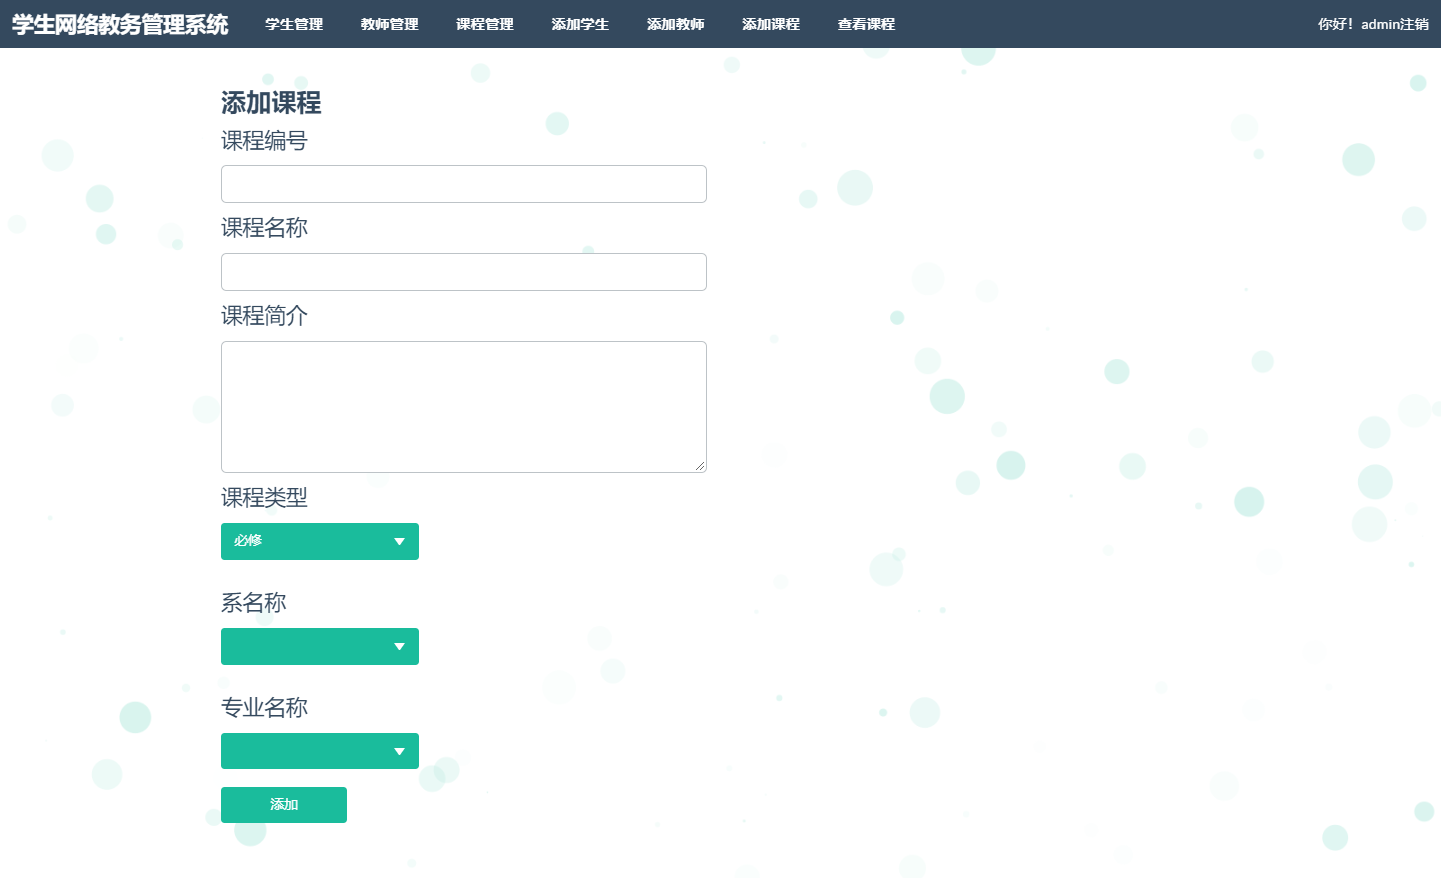Open the 学生管理 nav menu item

[294, 24]
